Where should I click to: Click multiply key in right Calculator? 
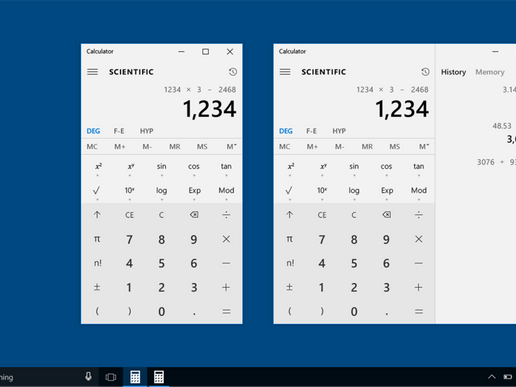click(x=419, y=239)
